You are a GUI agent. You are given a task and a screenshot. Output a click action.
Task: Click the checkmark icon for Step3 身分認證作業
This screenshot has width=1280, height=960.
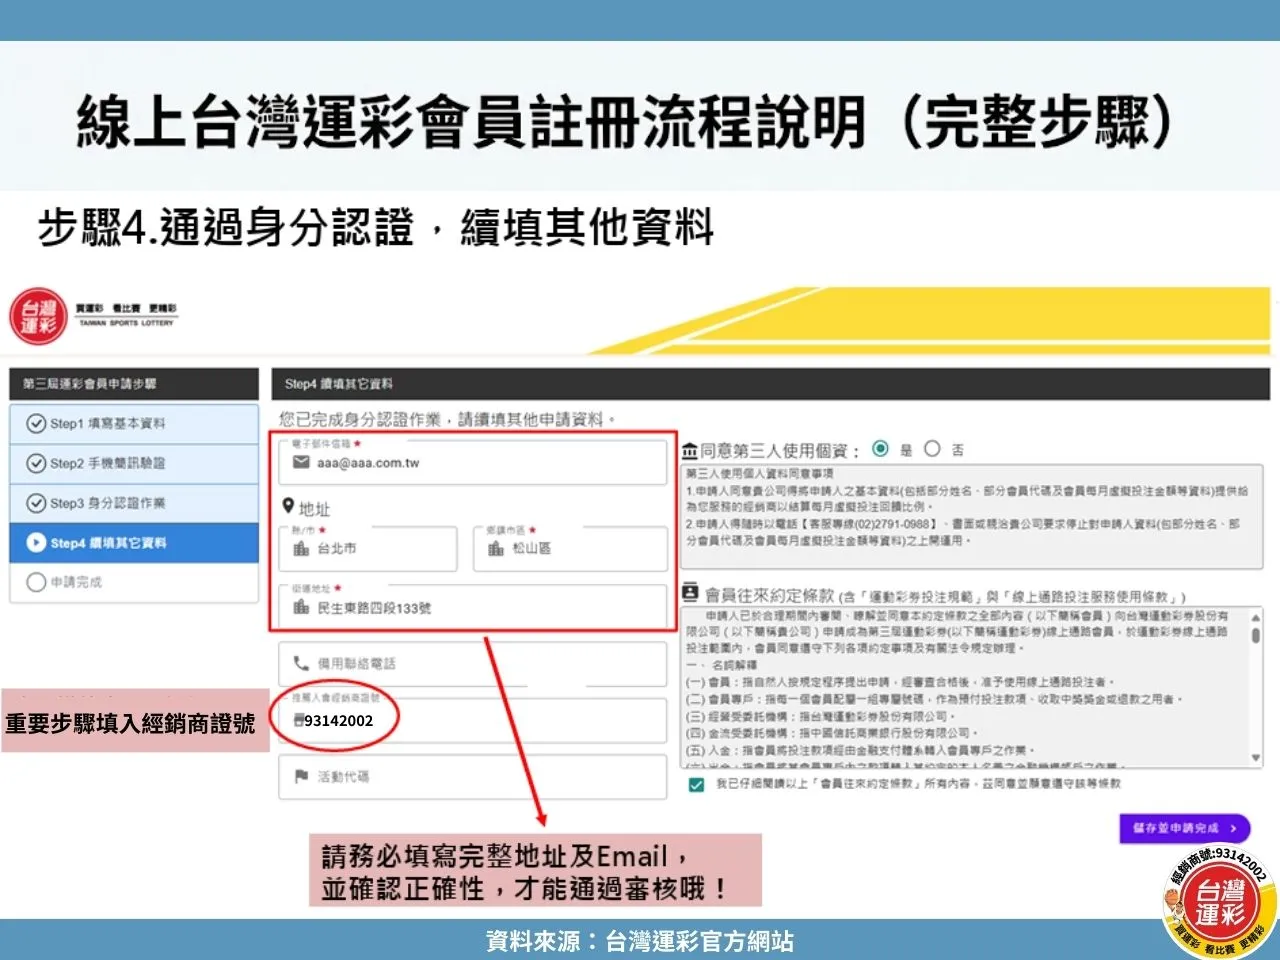(x=36, y=503)
